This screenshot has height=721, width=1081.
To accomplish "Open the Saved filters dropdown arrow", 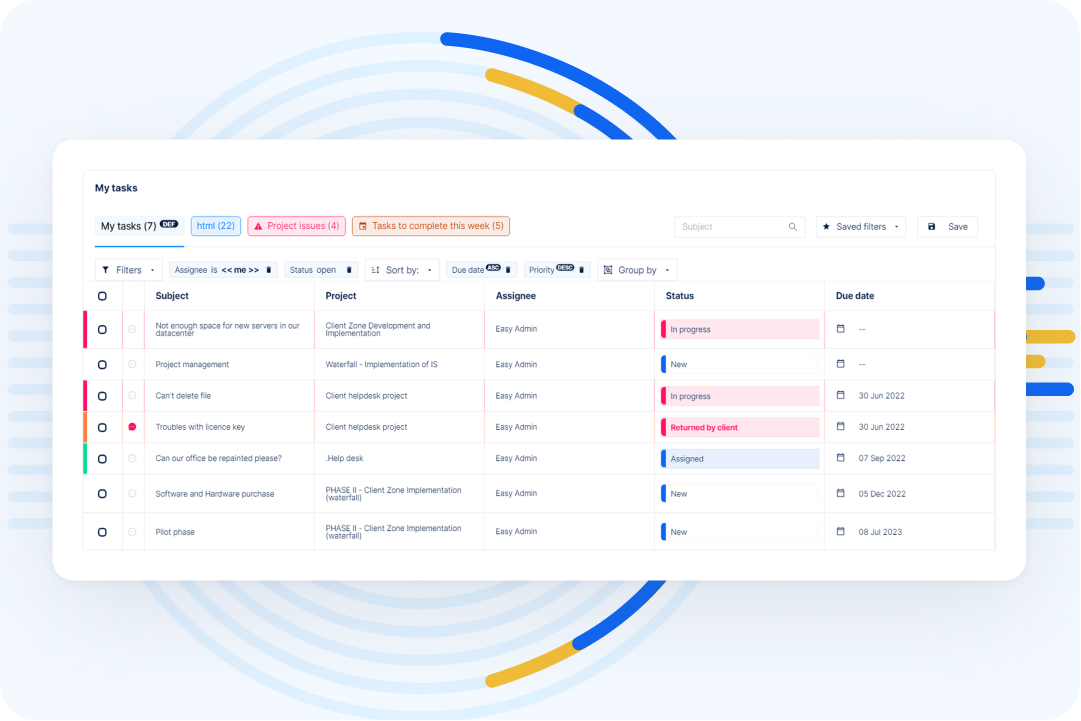I will click(x=895, y=226).
